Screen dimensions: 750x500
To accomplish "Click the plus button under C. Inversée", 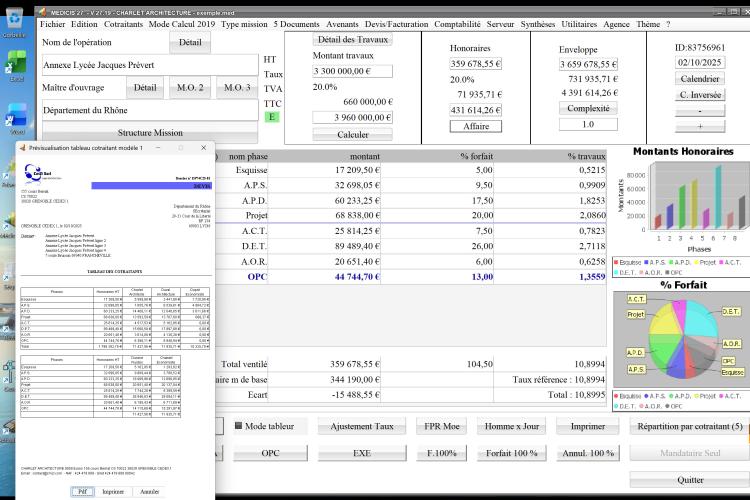I will tap(700, 126).
